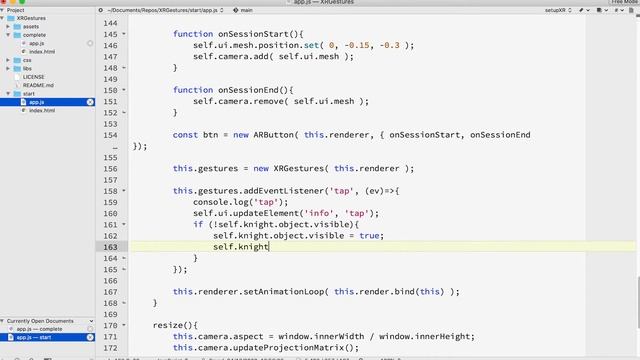Image resolution: width=640 pixels, height=360 pixels.
Task: Click console.log on line 159
Action: tap(220, 202)
